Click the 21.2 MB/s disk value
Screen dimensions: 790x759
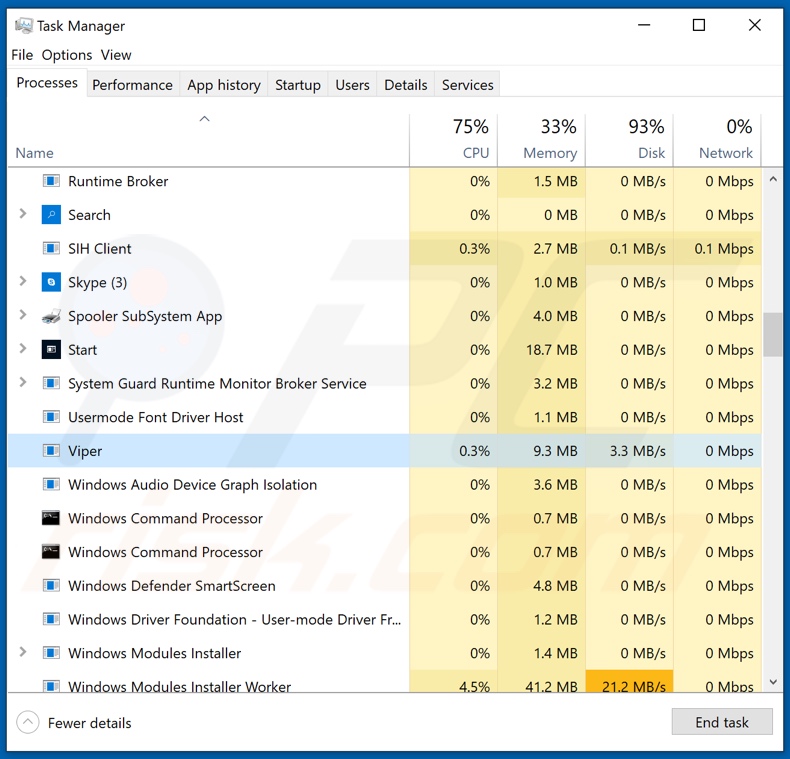point(633,686)
